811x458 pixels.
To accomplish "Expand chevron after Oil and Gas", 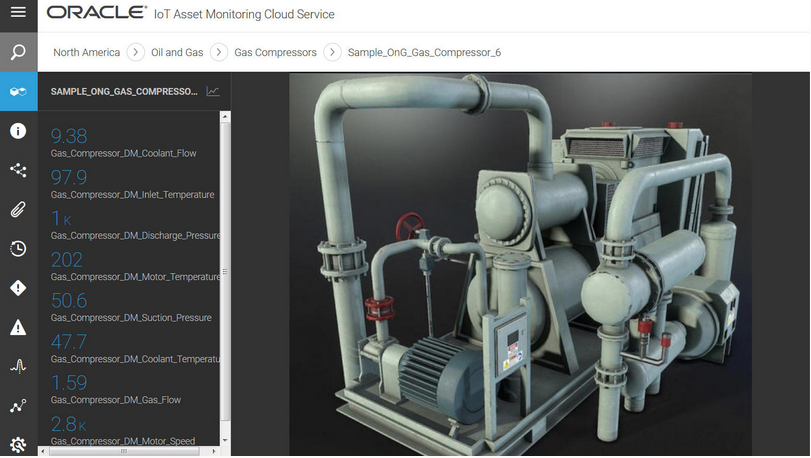I will pos(219,52).
